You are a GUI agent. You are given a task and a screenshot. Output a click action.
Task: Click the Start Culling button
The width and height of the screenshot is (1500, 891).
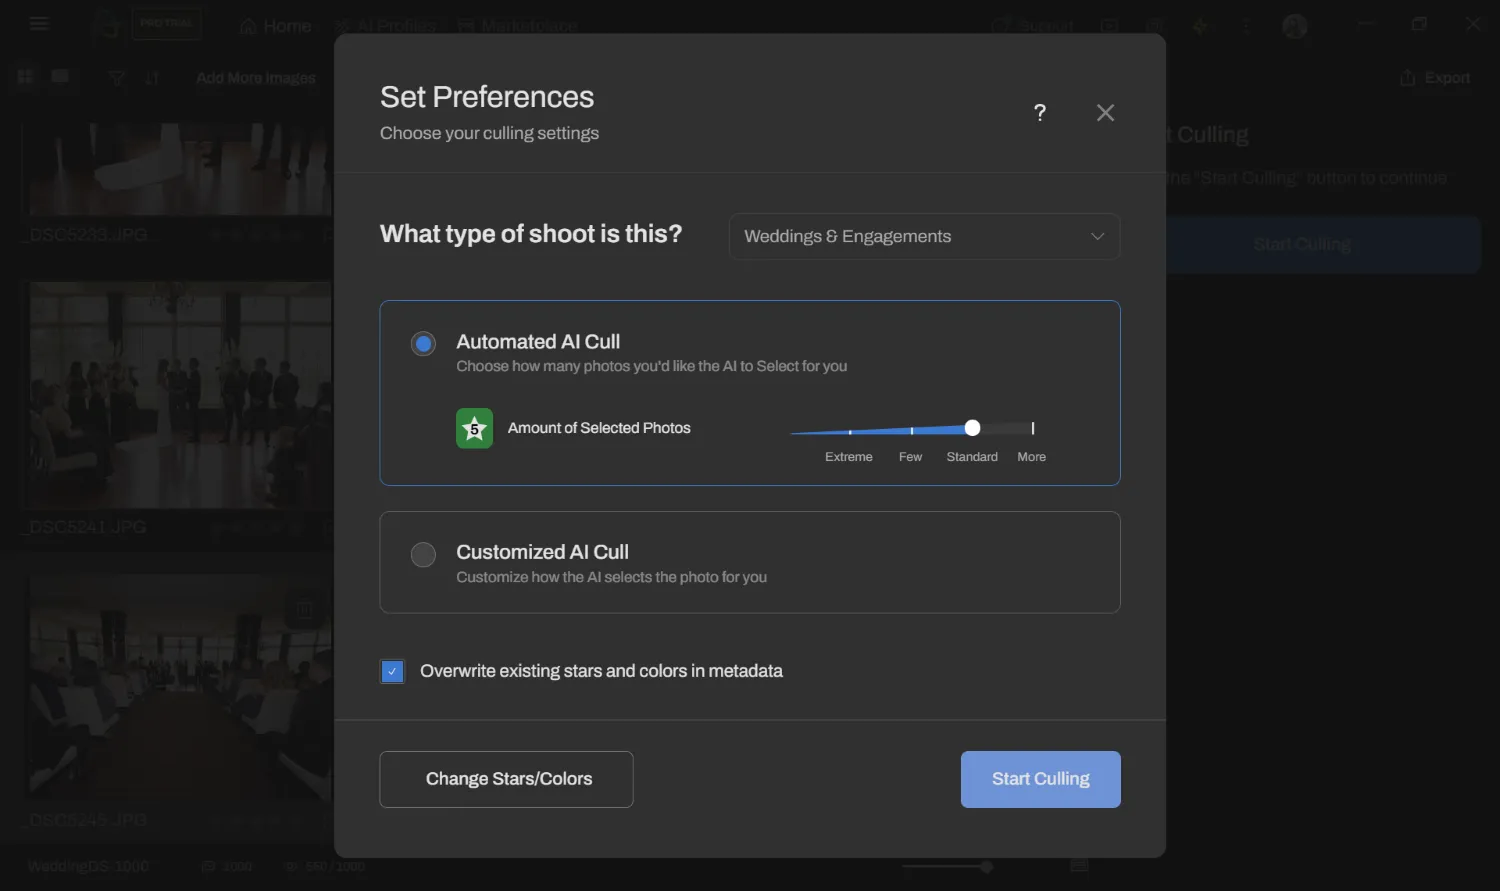pyautogui.click(x=1040, y=779)
